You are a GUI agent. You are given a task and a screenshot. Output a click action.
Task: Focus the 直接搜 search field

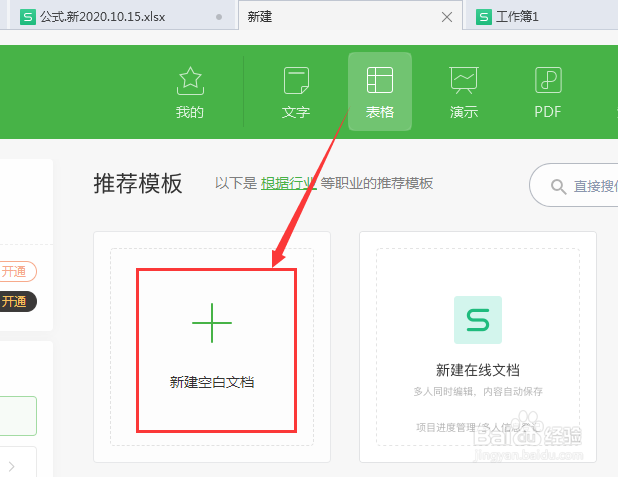click(x=574, y=185)
